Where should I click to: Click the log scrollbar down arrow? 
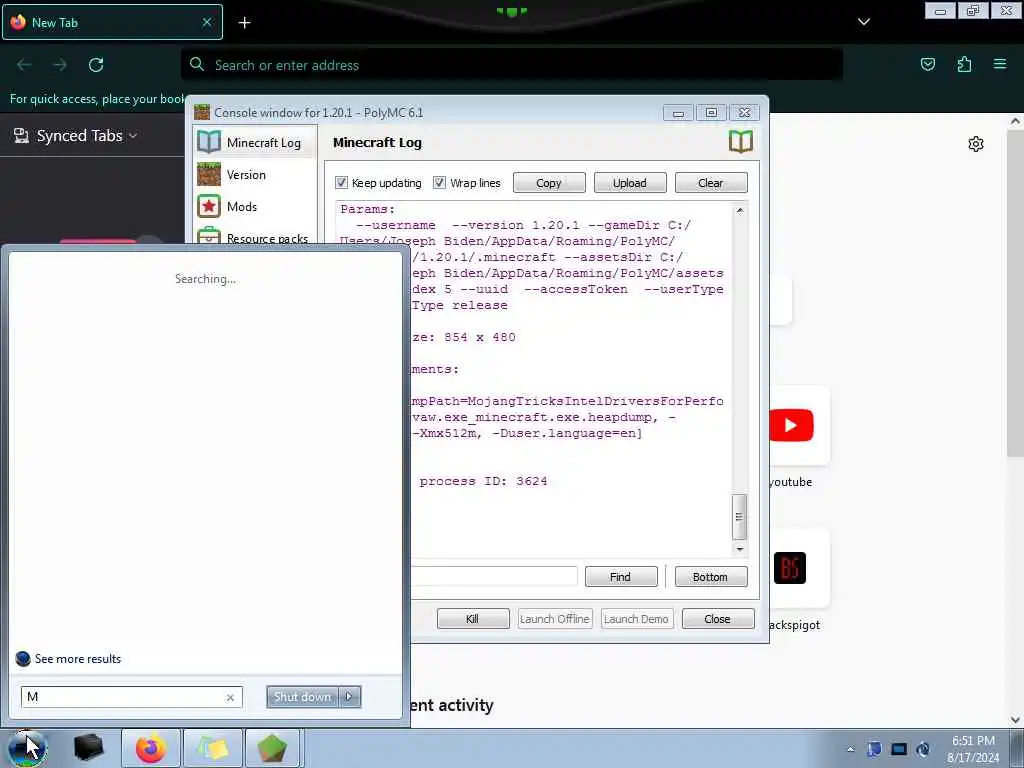tap(739, 549)
